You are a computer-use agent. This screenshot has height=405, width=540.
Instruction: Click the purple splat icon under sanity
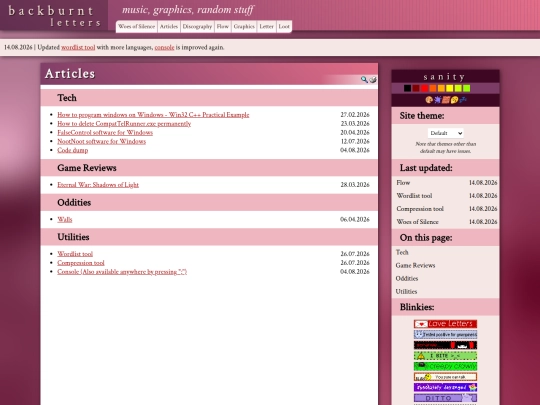coord(437,100)
